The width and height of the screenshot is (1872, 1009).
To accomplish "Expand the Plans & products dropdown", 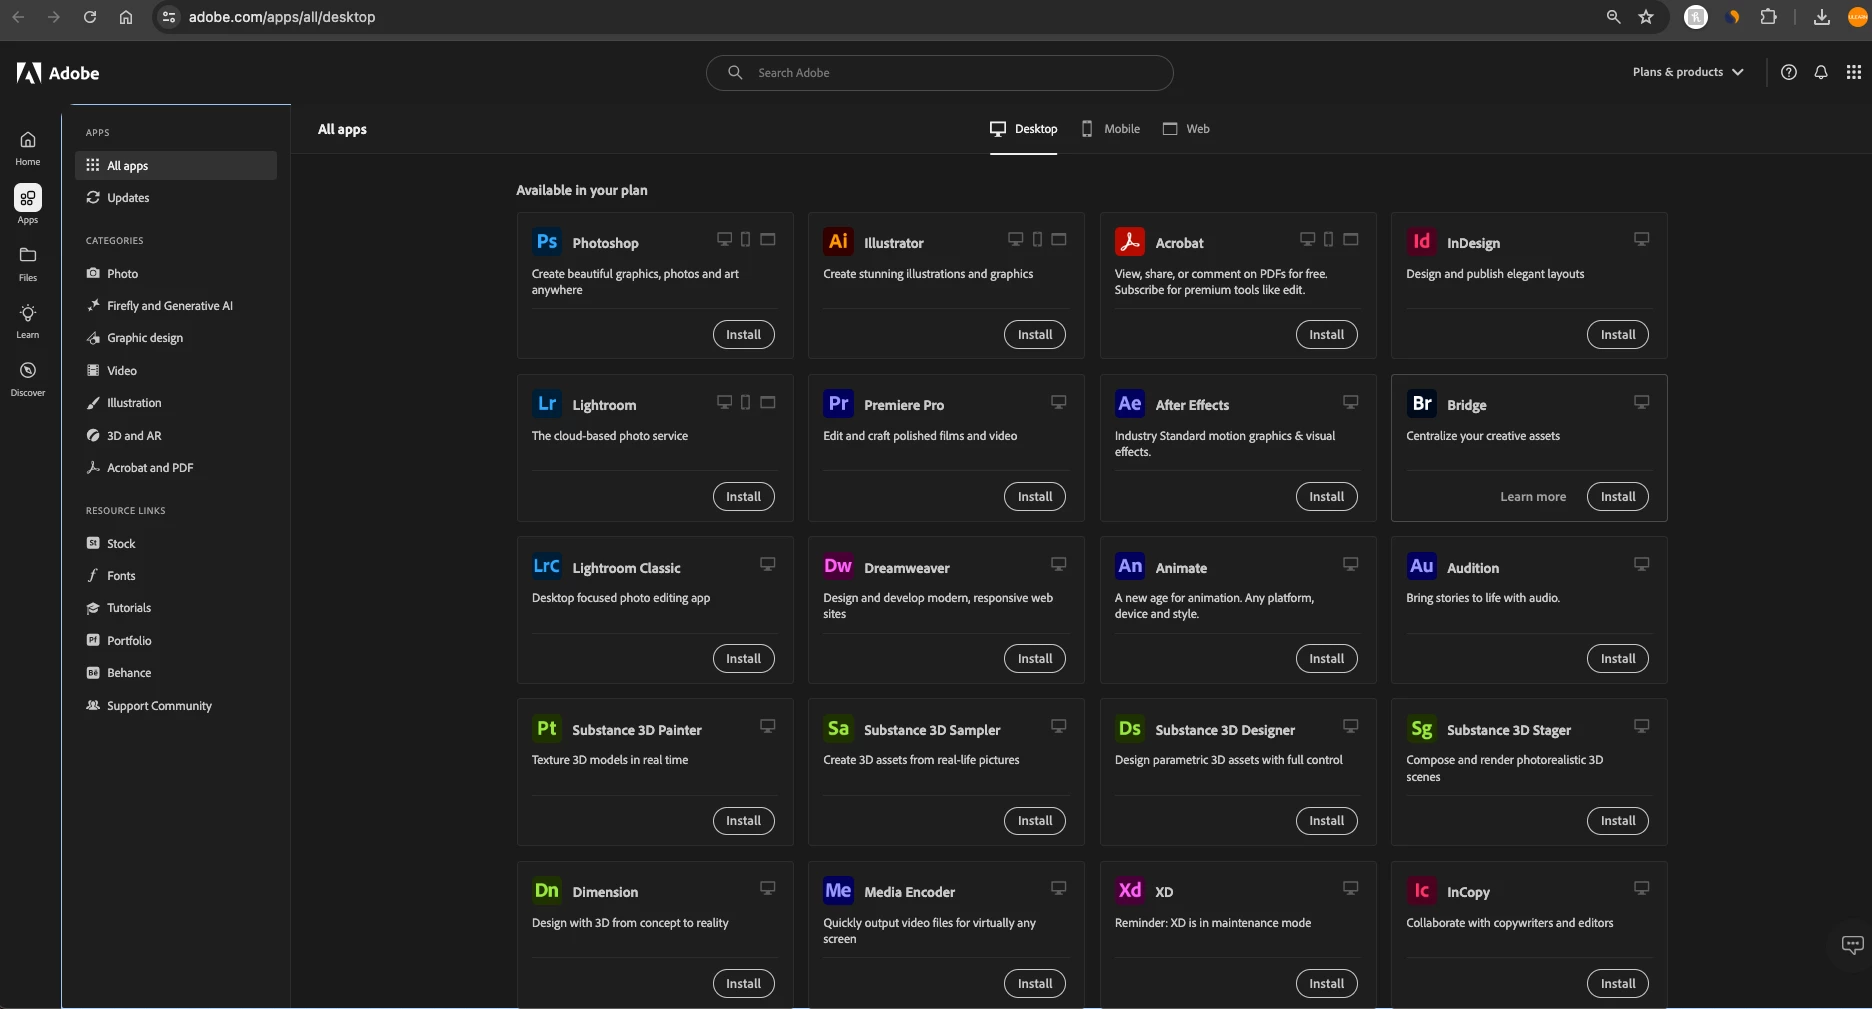I will tap(1688, 72).
